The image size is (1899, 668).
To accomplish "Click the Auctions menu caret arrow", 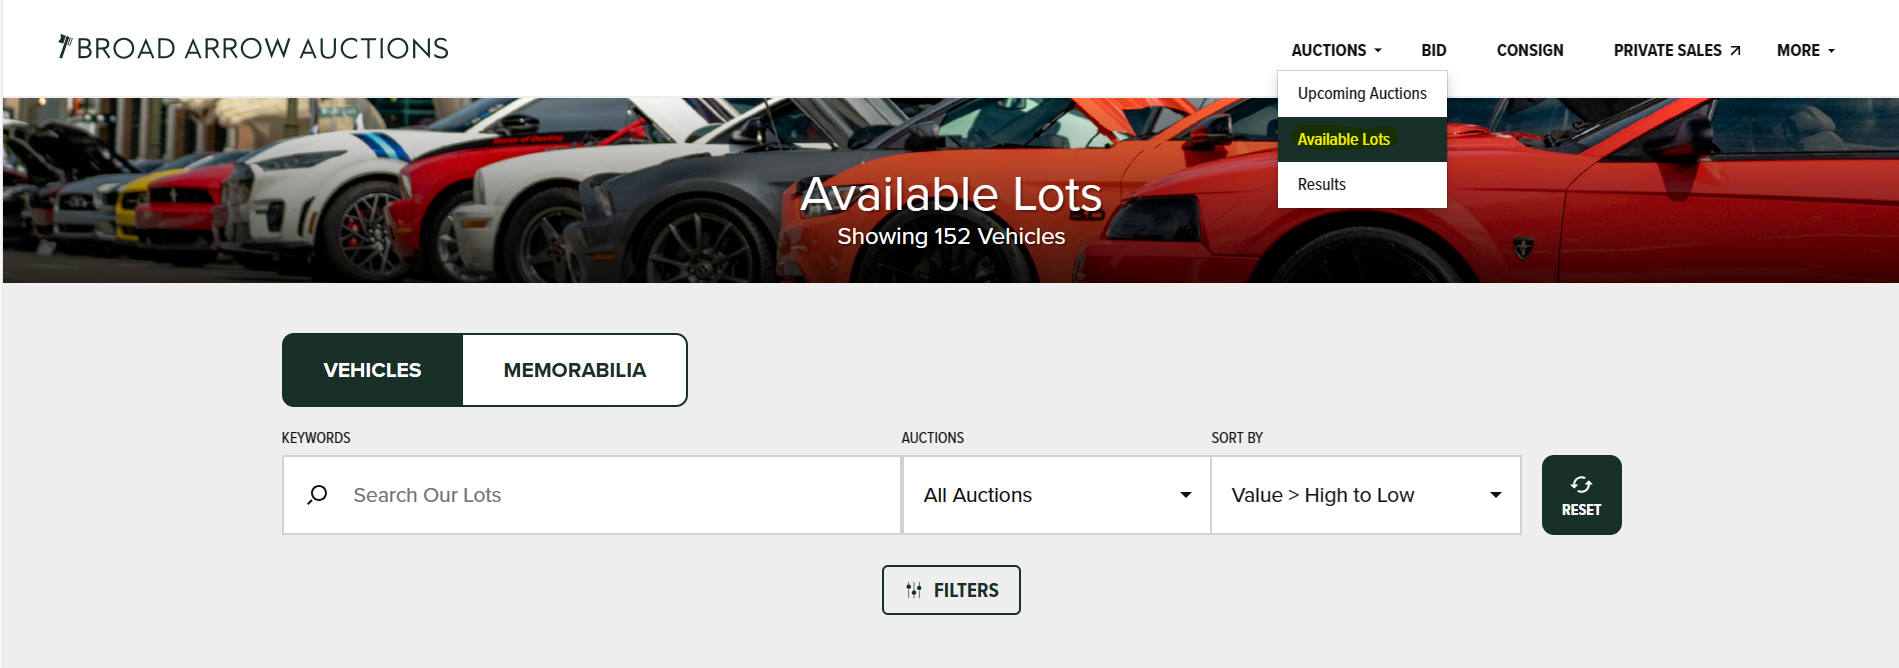I will [1378, 51].
